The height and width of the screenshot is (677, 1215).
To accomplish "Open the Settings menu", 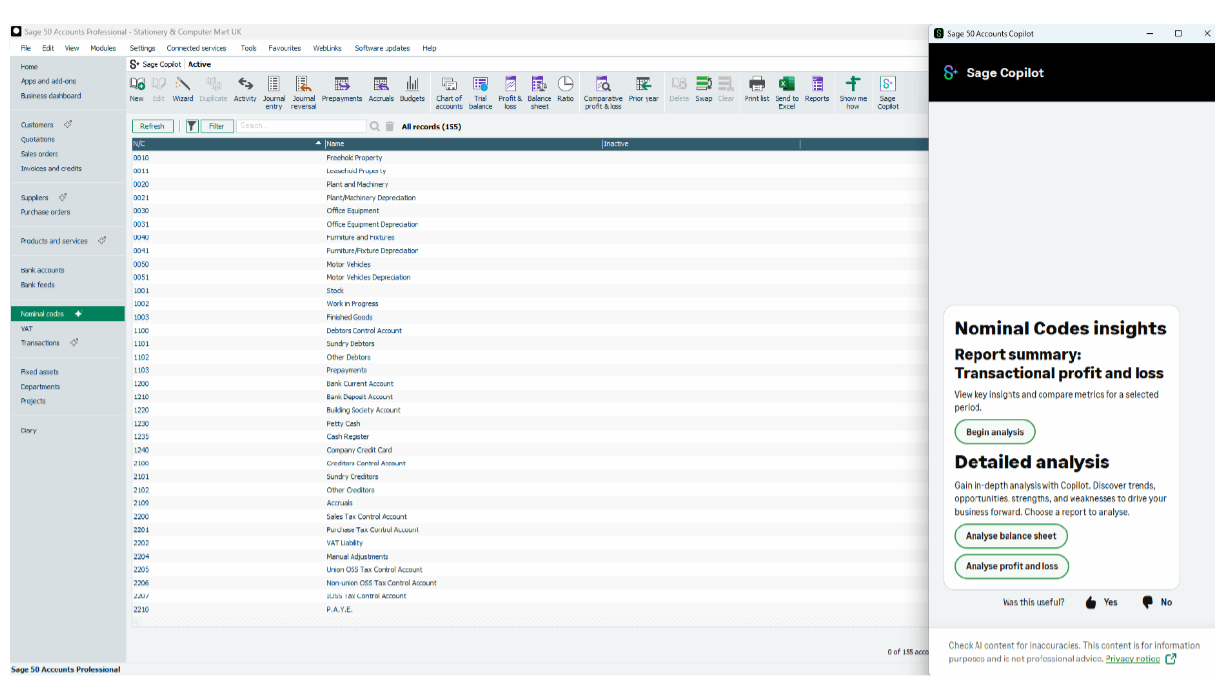I will coord(142,48).
